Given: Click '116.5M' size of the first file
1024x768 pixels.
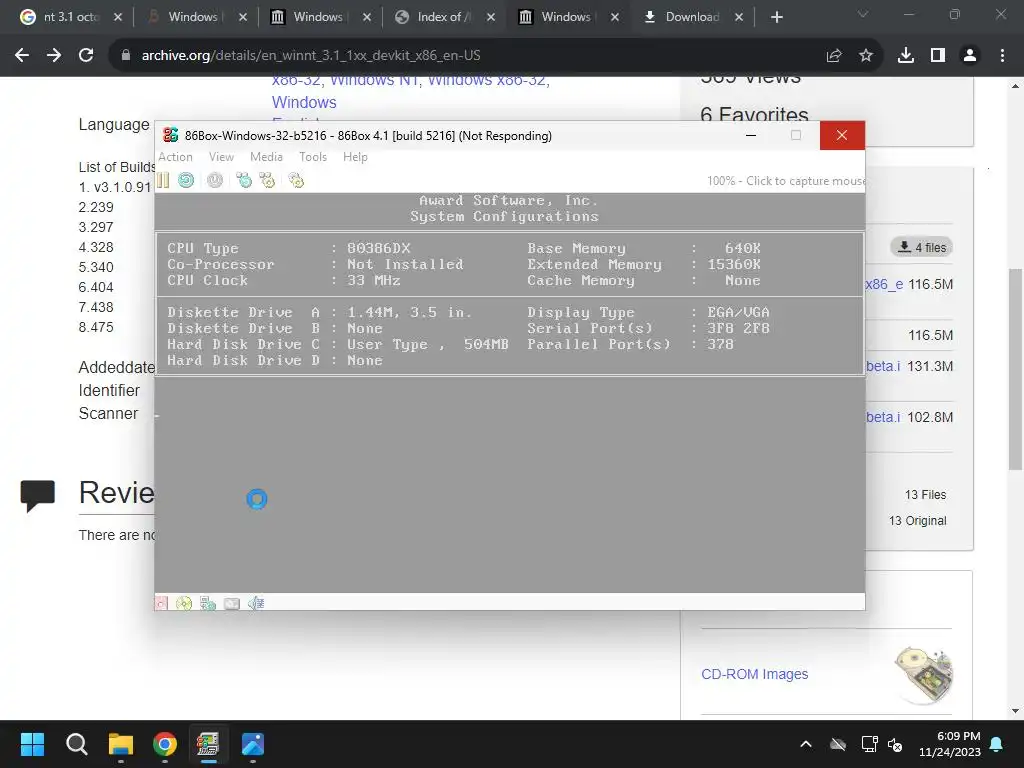Looking at the screenshot, I should (930, 284).
